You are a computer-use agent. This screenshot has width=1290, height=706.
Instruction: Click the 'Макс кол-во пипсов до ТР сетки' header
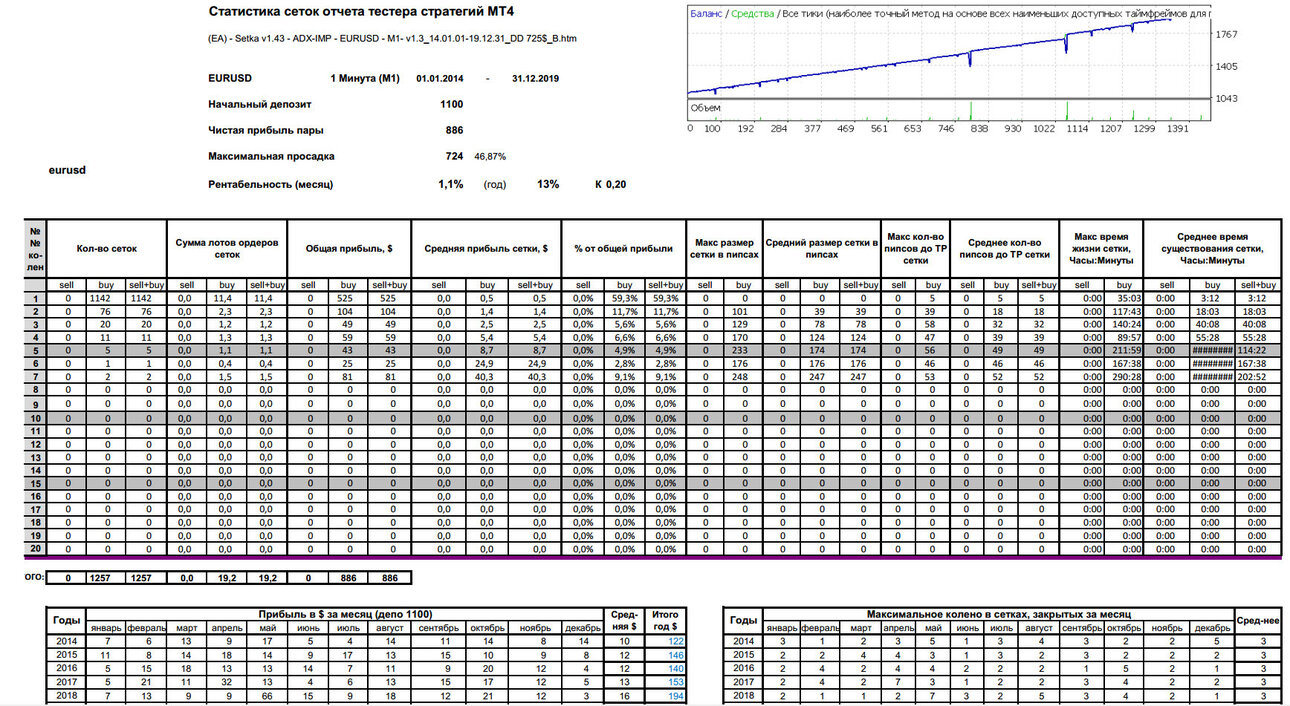[915, 249]
